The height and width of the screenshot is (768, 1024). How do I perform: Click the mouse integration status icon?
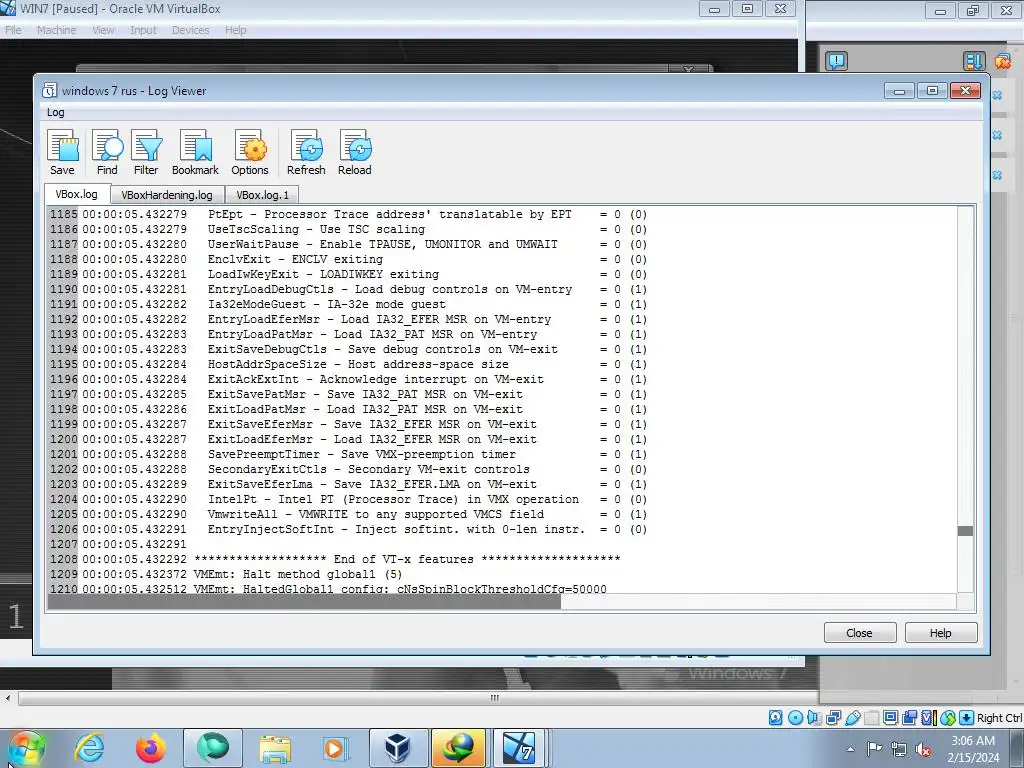click(x=948, y=718)
